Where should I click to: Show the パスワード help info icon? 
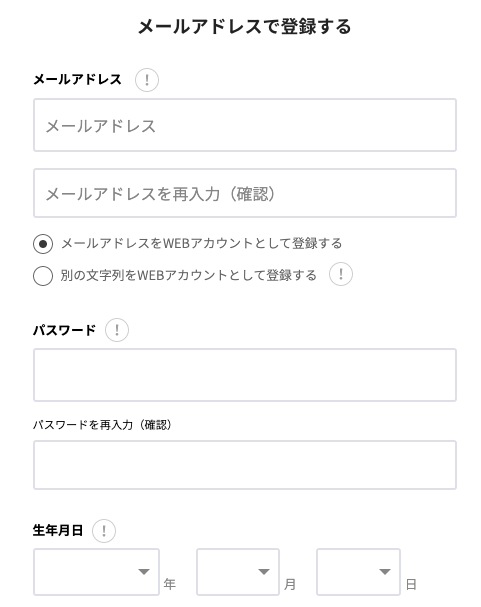117,330
